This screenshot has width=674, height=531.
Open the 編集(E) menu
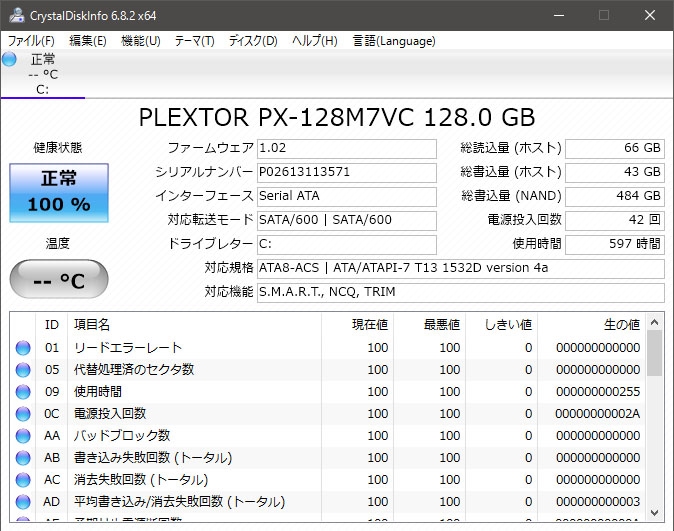point(88,41)
